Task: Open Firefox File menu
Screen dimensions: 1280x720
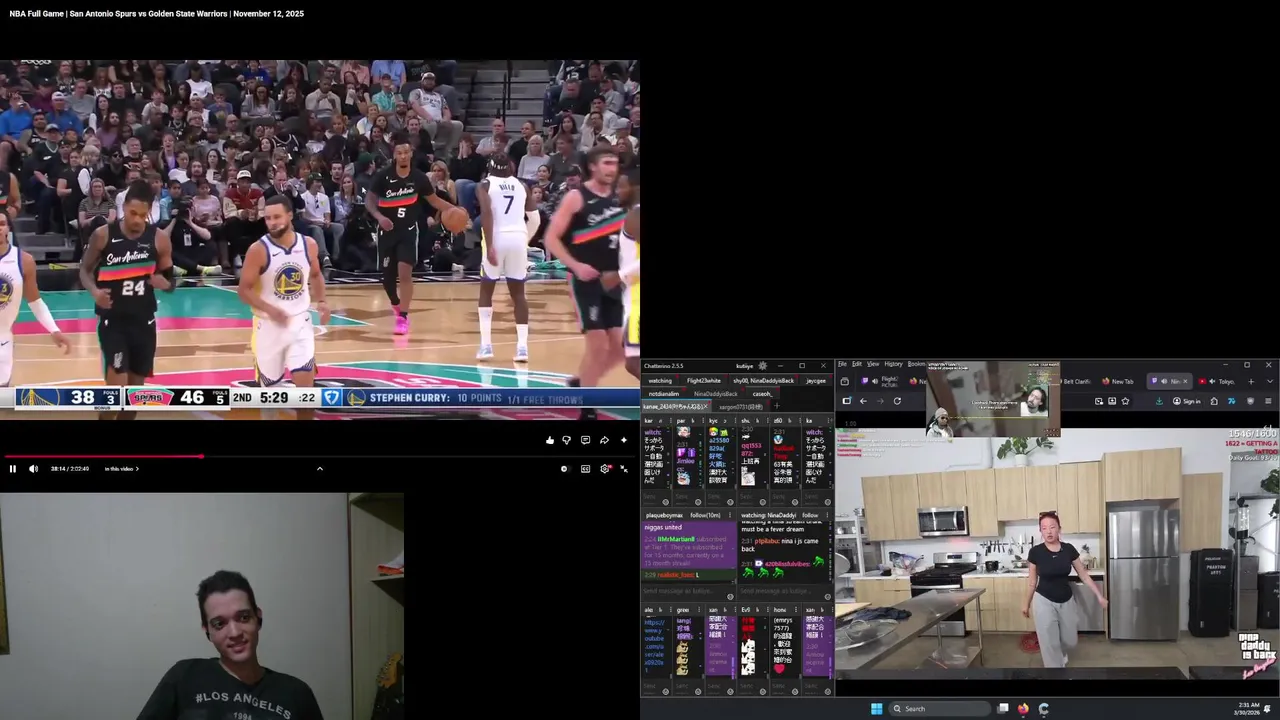Action: (x=843, y=364)
